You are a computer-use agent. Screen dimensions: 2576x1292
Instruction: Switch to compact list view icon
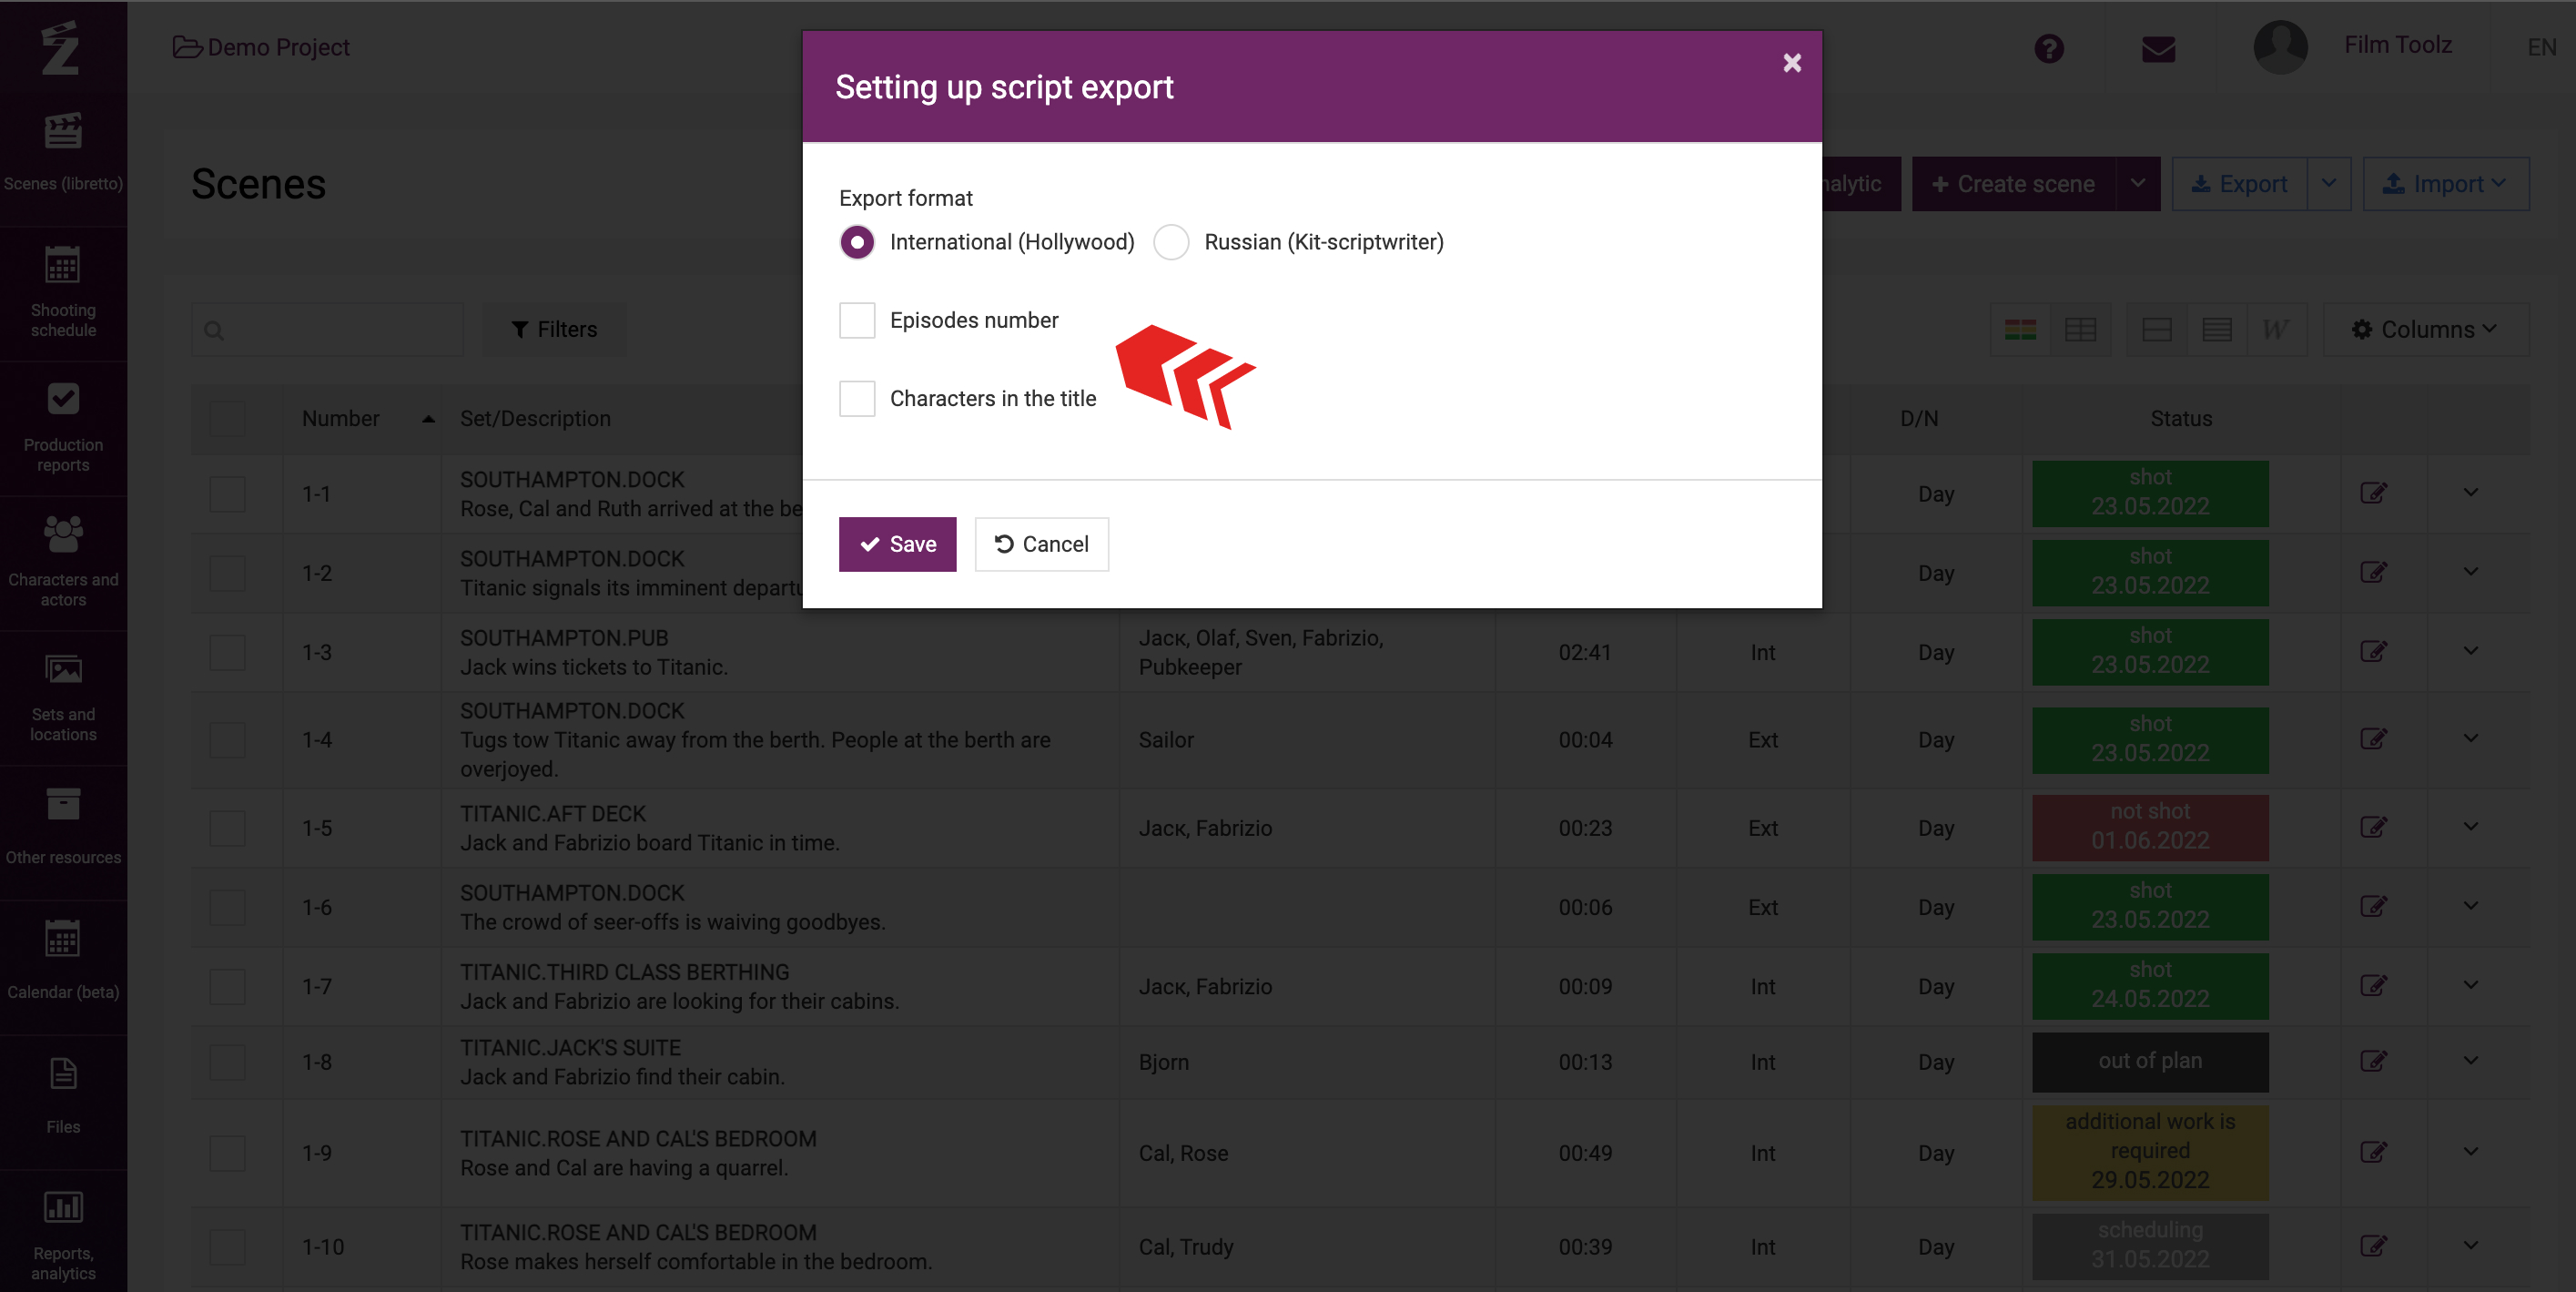[2217, 329]
